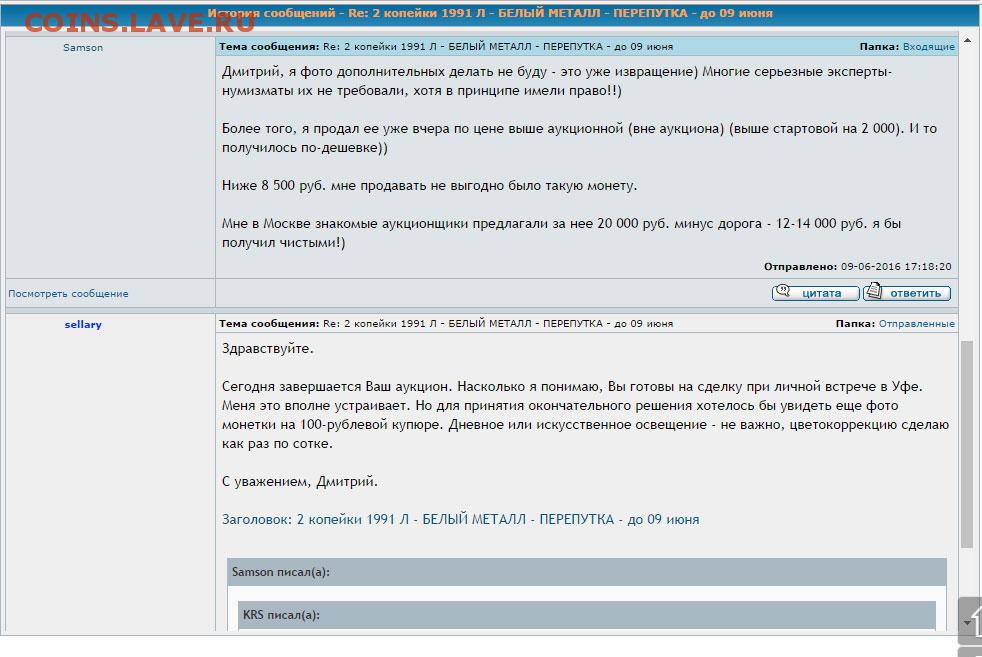Open the Заголовок: 2 копейки 1991 Л link

[460, 519]
